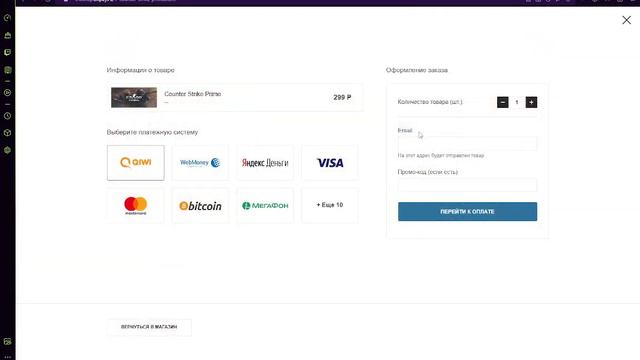This screenshot has height=360, width=640.
Task: Select QIWI payment system
Action: click(136, 163)
